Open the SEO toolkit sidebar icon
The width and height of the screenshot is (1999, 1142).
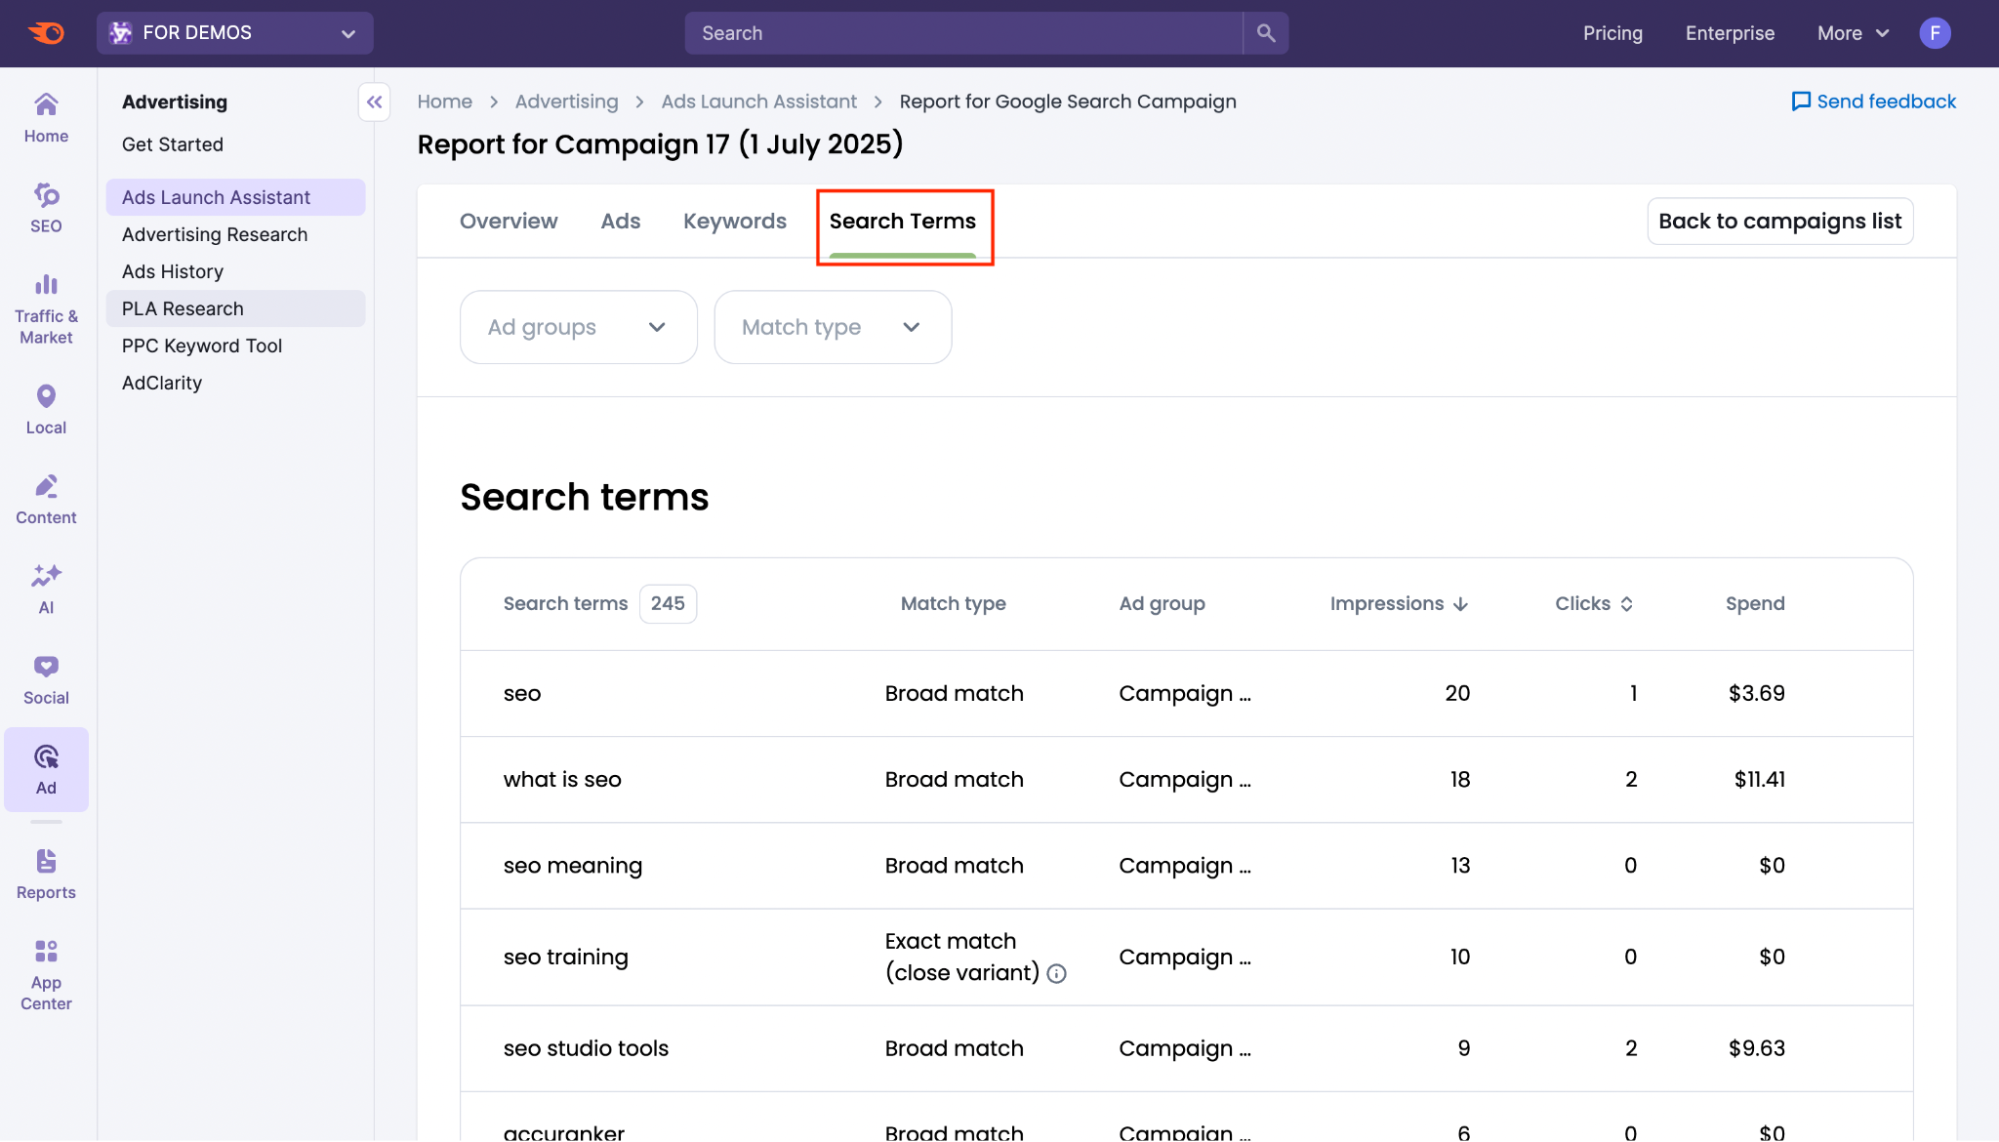[x=46, y=206]
